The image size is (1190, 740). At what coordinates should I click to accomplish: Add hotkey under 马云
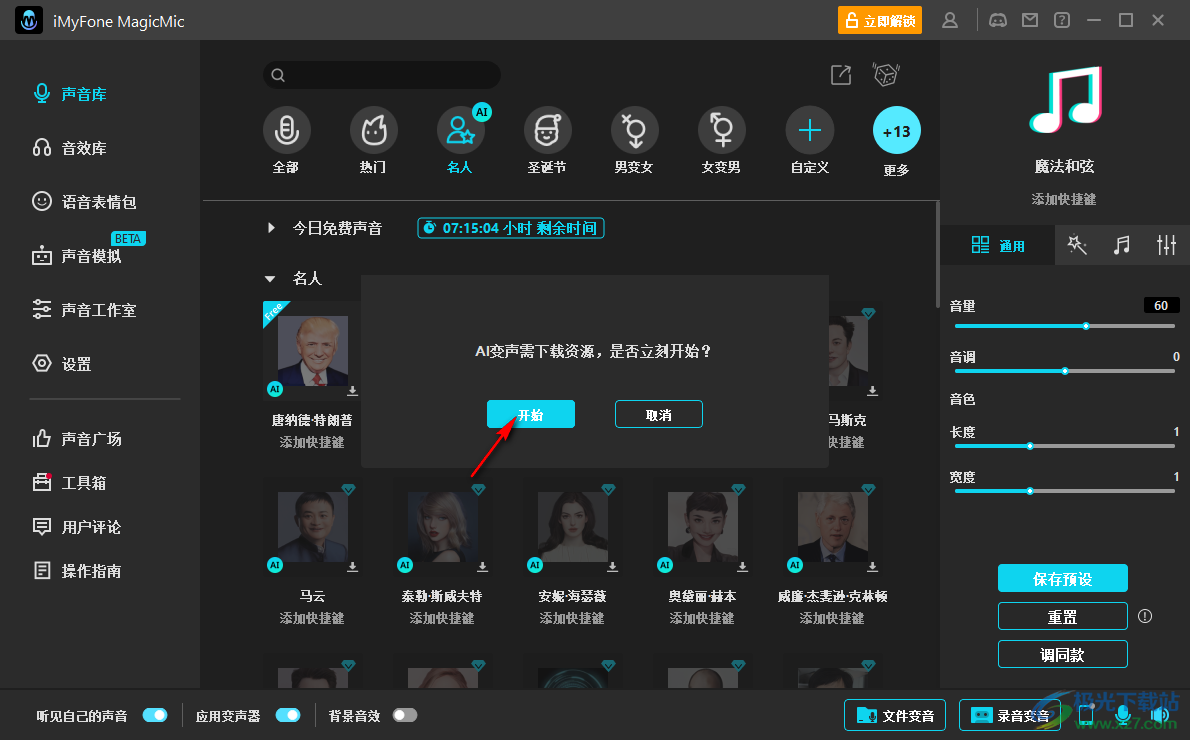tap(312, 618)
